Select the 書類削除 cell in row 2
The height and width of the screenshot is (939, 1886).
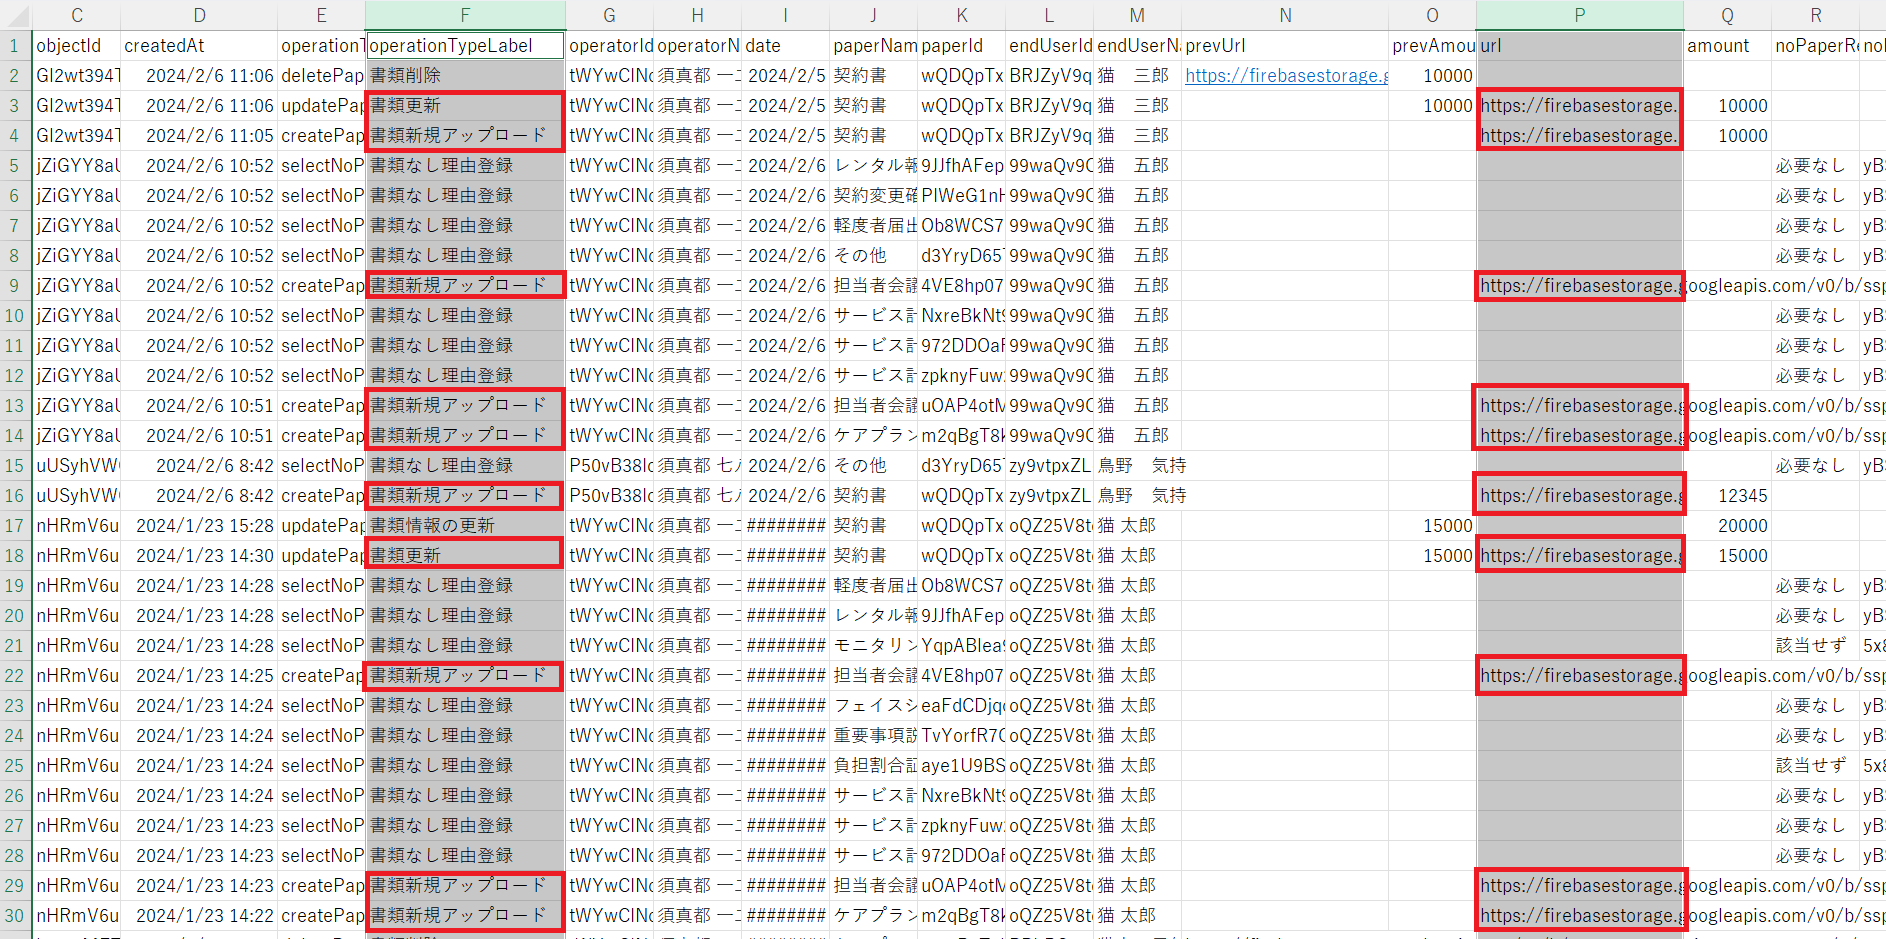[465, 76]
